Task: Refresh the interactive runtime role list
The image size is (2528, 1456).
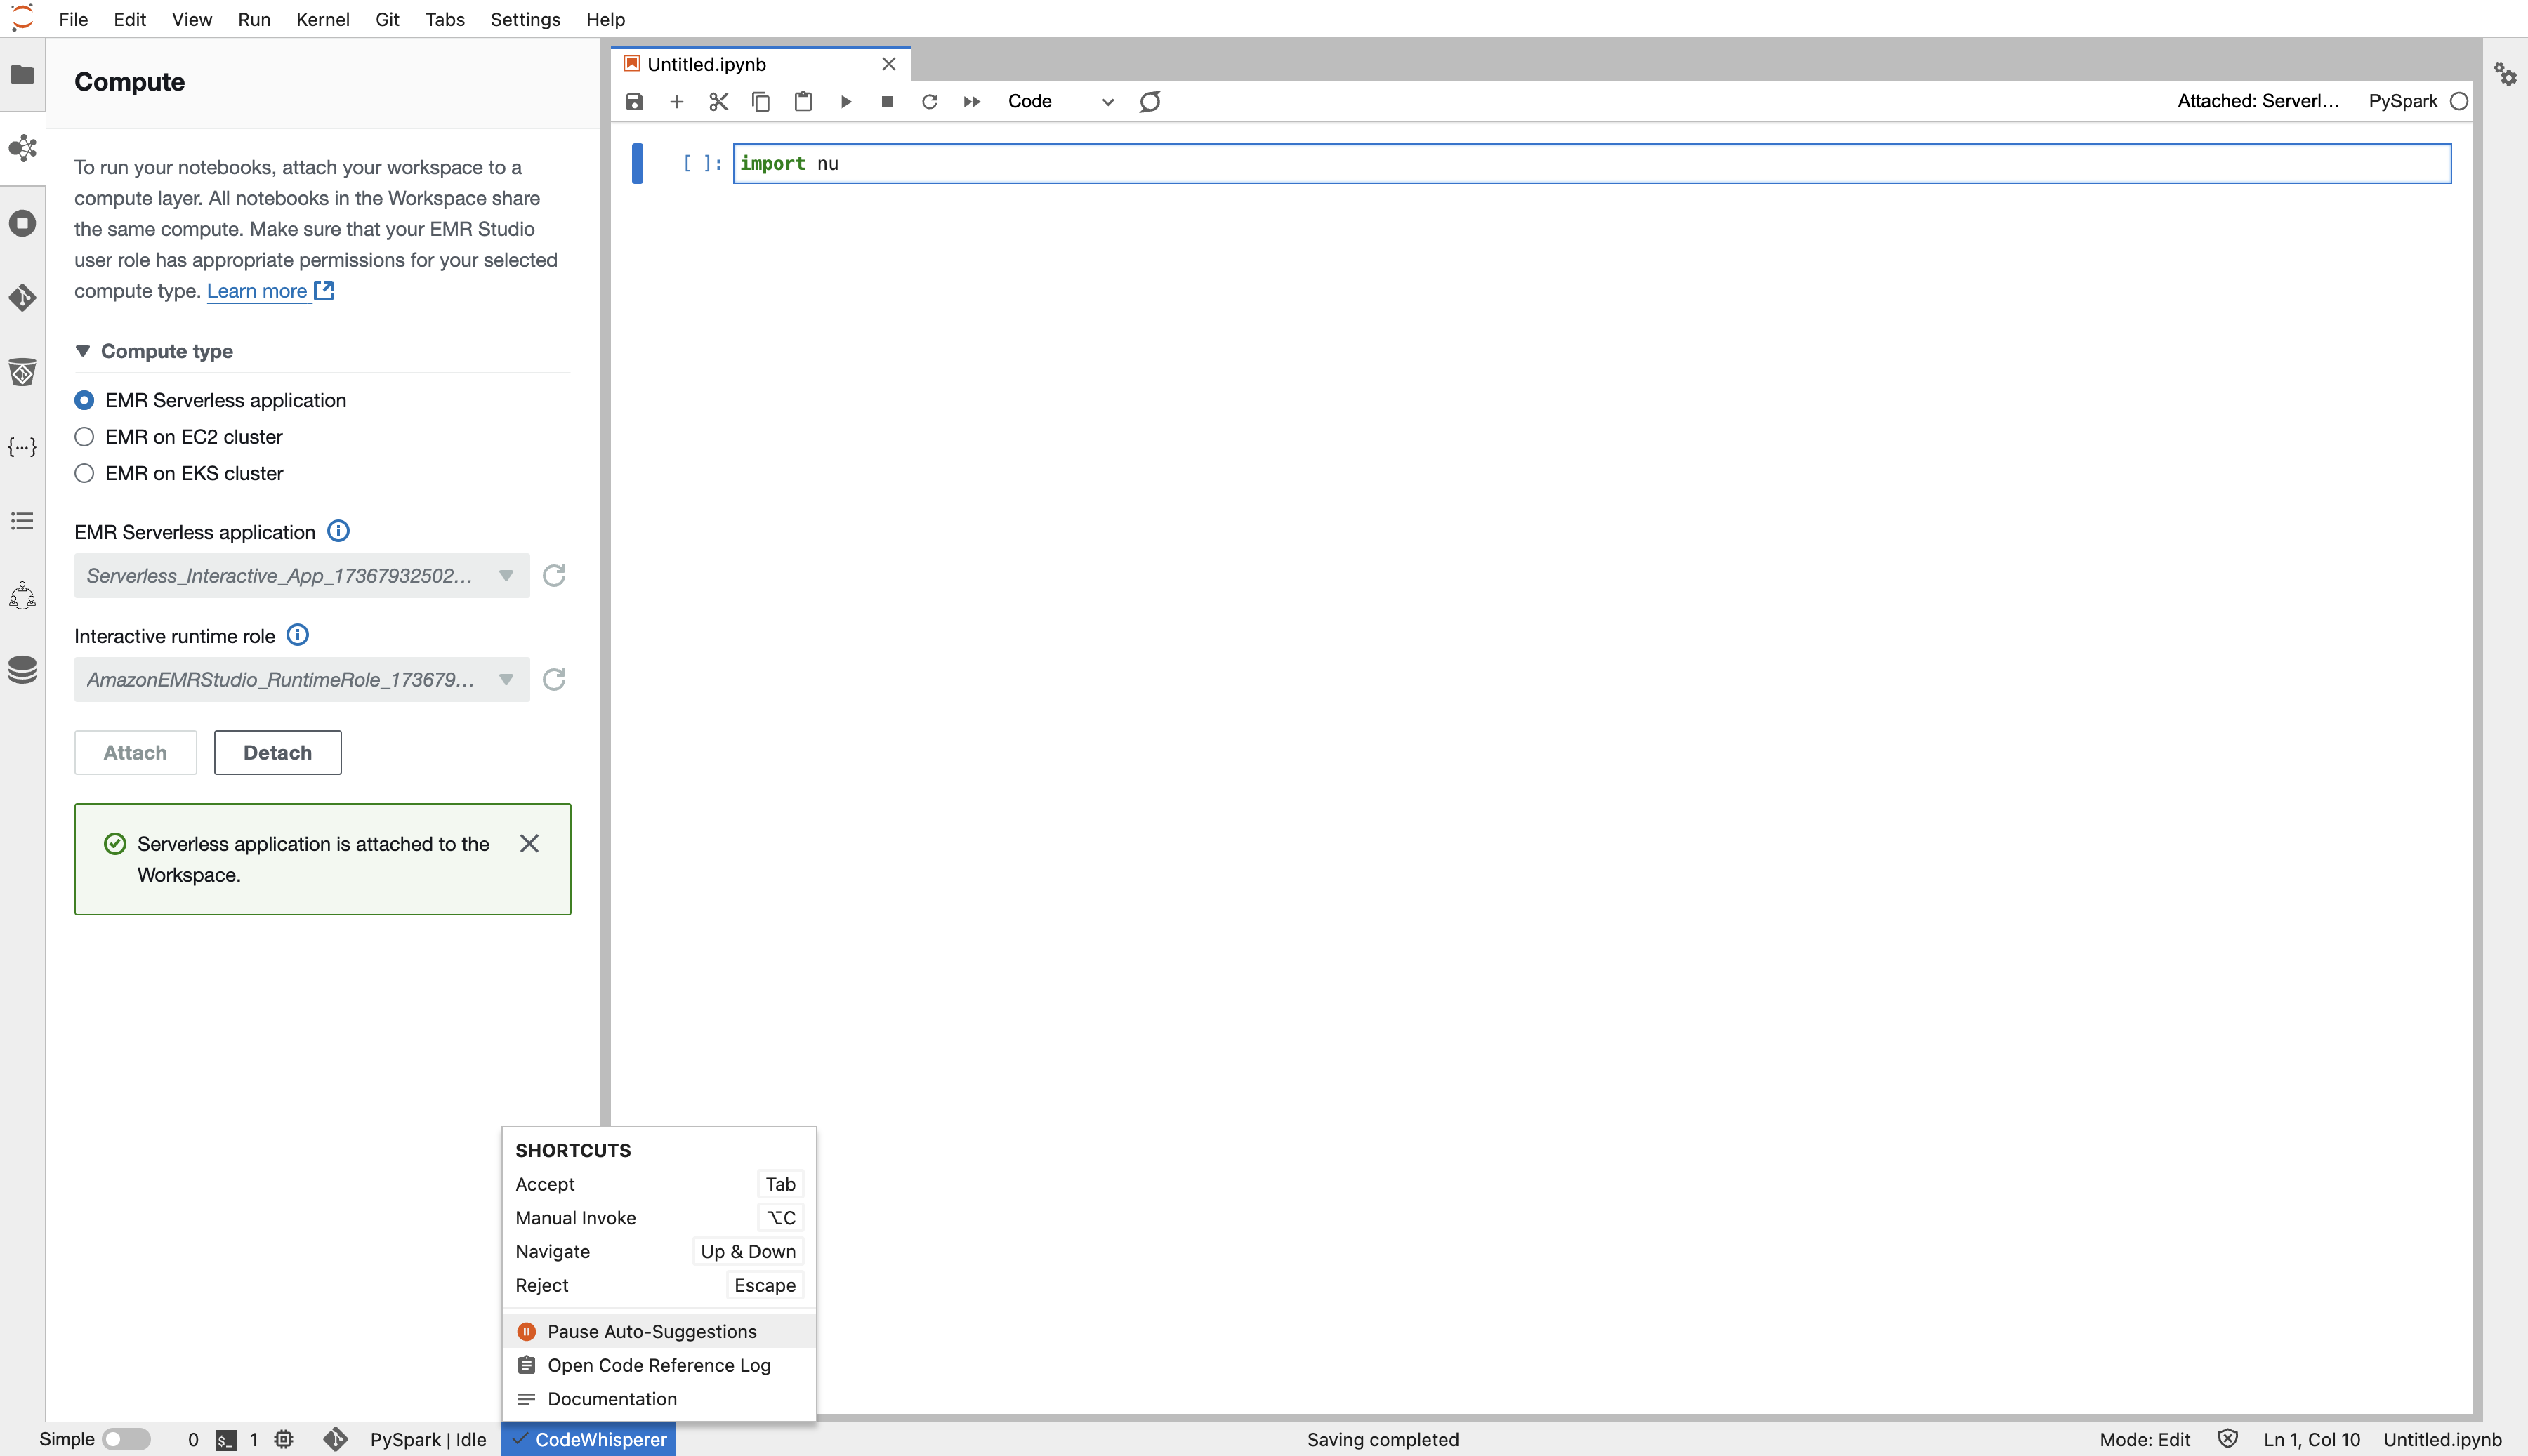Action: [x=554, y=680]
